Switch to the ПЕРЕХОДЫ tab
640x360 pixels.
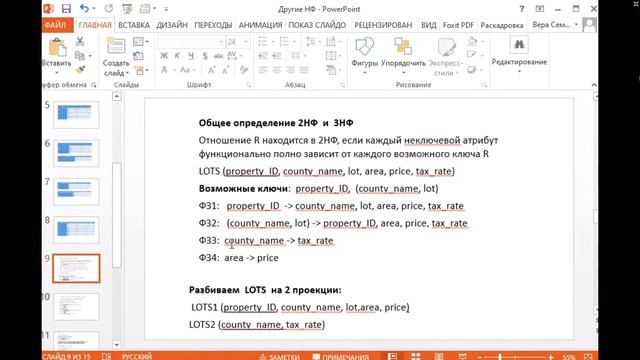[213, 25]
